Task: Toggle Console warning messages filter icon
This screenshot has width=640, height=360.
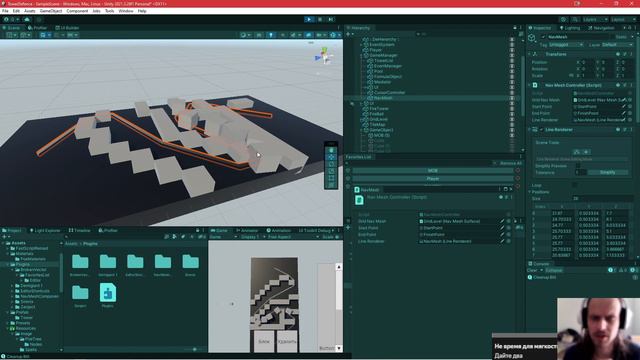Action: (622, 270)
